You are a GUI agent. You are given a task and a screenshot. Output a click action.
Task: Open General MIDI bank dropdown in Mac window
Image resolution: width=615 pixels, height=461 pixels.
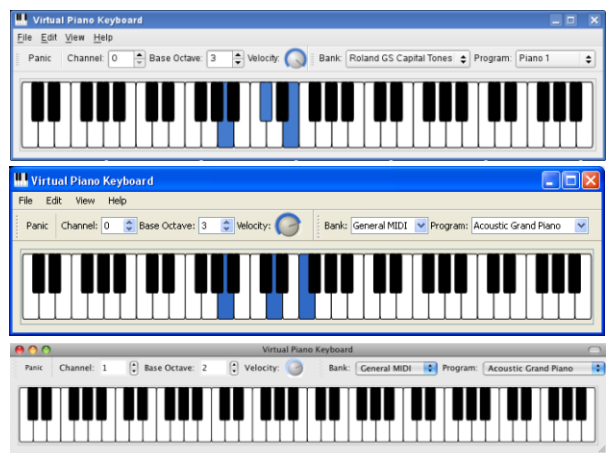396,368
